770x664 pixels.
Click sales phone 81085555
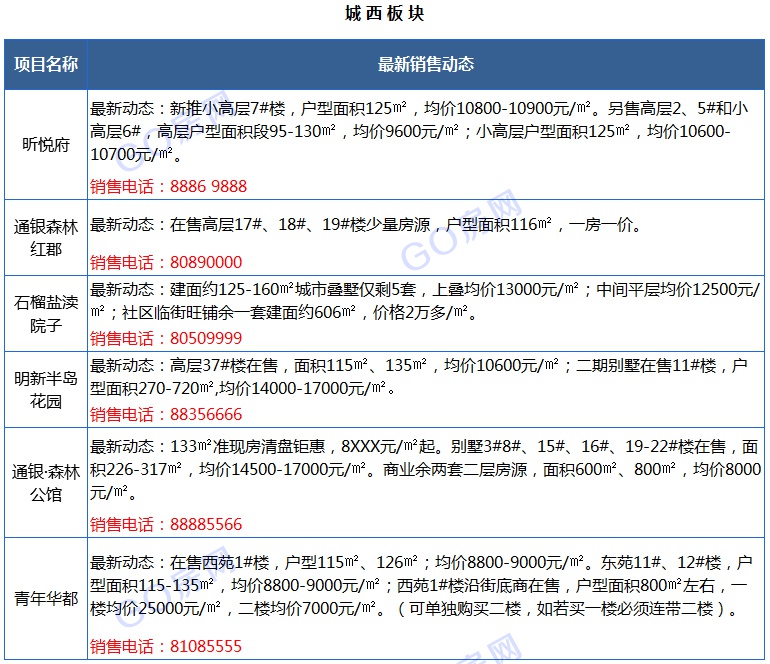(x=206, y=646)
